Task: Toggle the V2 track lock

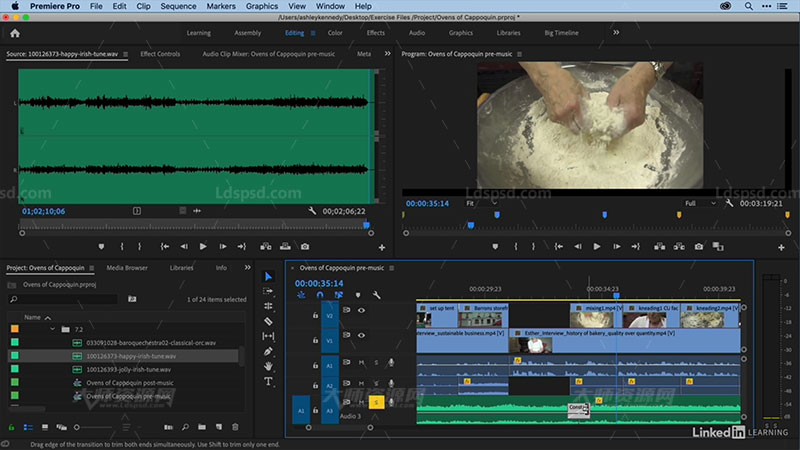Action: tap(315, 316)
